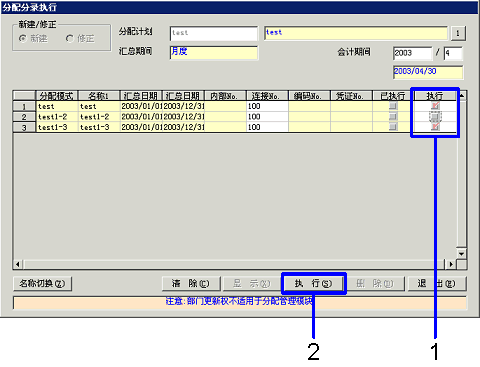Toggle 已执行 checkbox in row 3
The width and height of the screenshot is (480, 367).
tap(393, 127)
